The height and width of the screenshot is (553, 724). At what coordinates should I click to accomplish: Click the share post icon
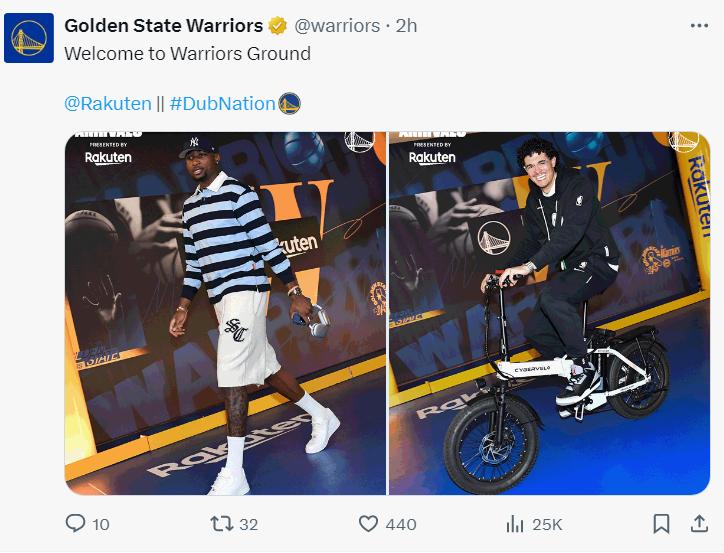click(699, 523)
